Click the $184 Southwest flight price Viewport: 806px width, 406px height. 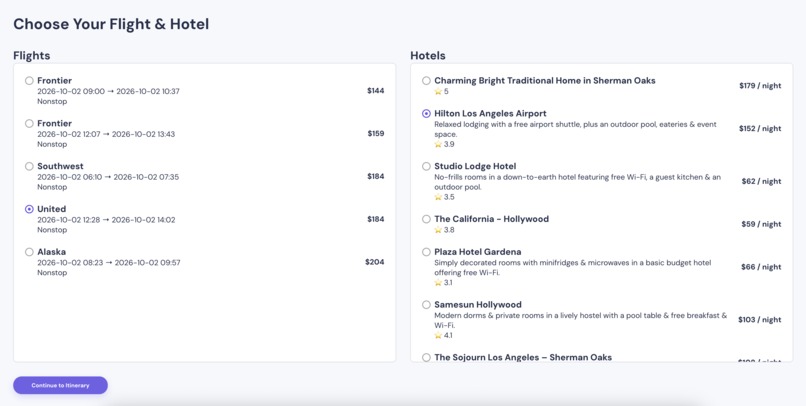pos(376,176)
